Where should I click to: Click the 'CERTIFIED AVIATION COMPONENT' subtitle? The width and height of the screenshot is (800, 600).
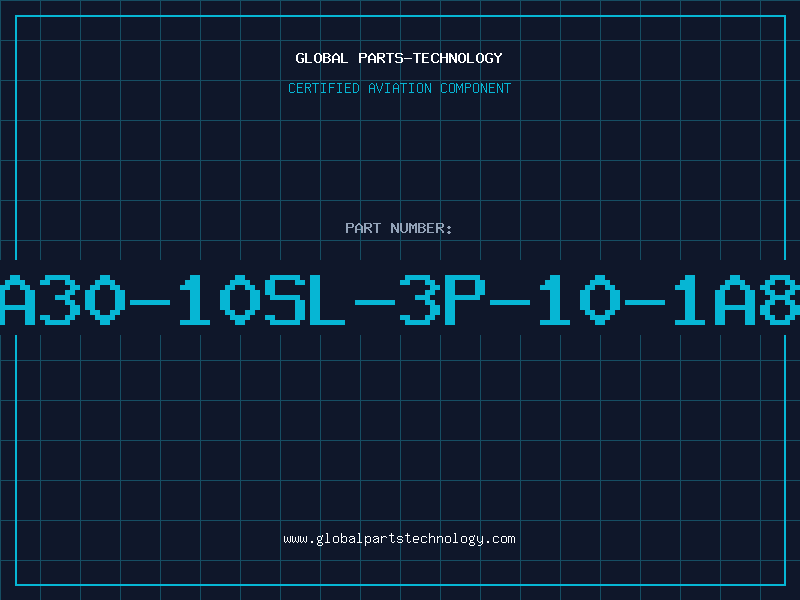coord(399,88)
